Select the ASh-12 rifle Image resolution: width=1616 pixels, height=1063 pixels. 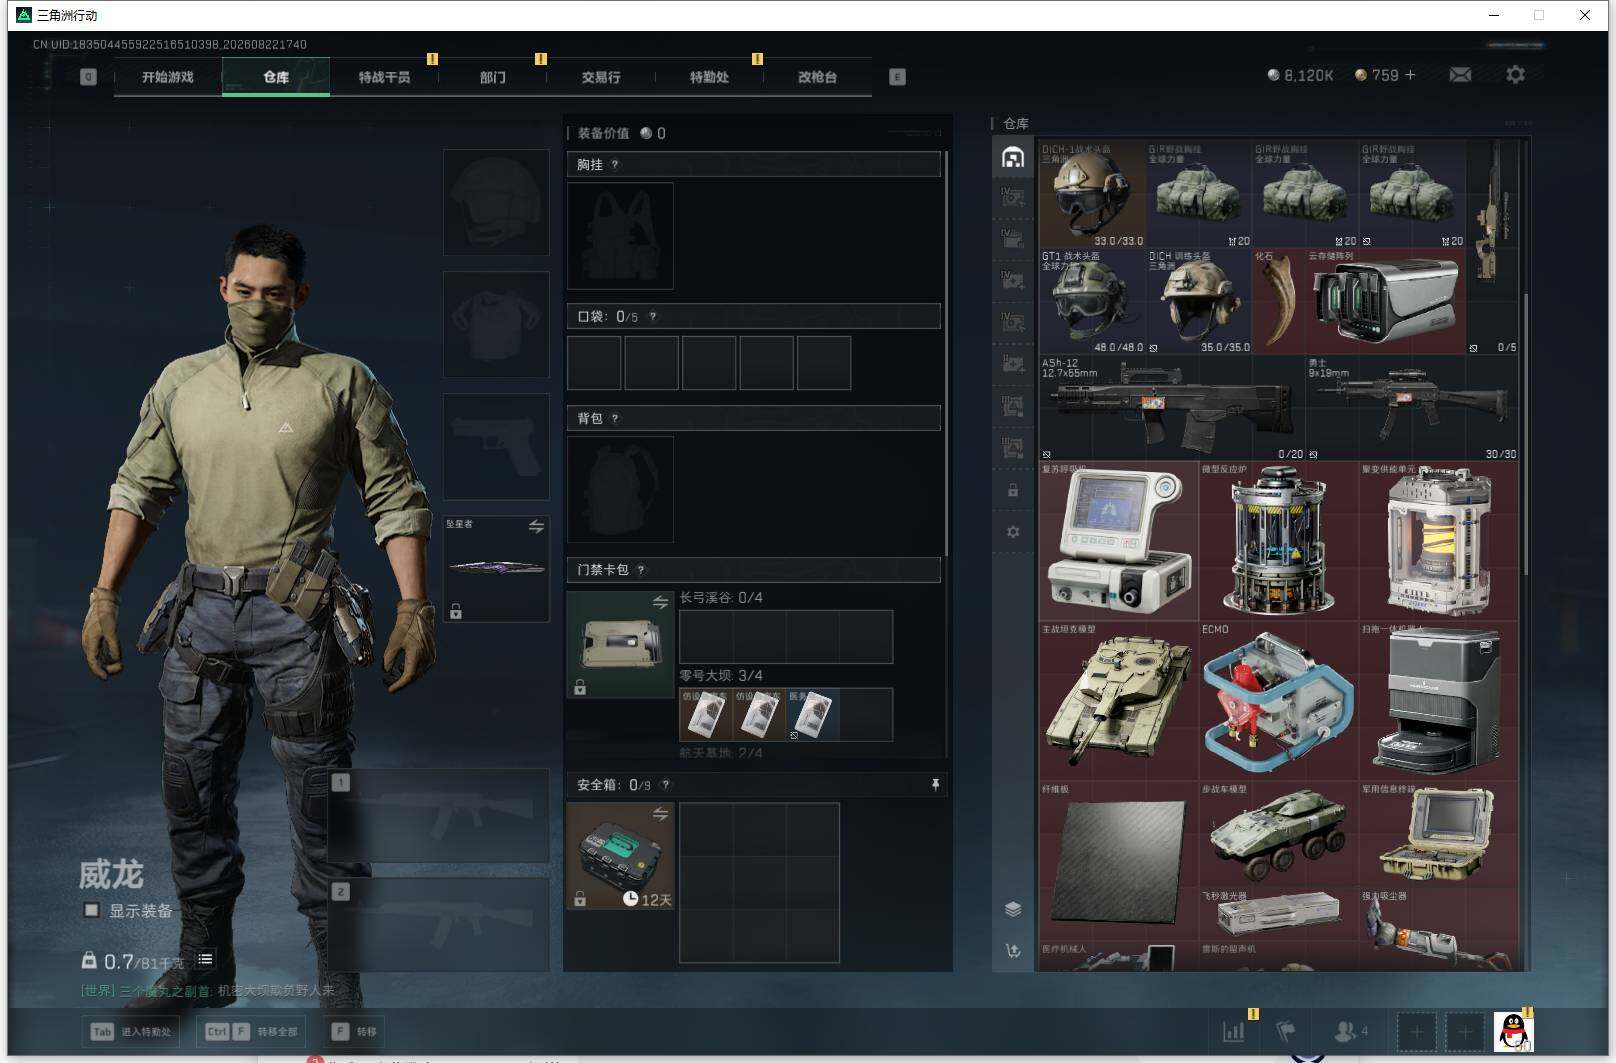point(1172,408)
